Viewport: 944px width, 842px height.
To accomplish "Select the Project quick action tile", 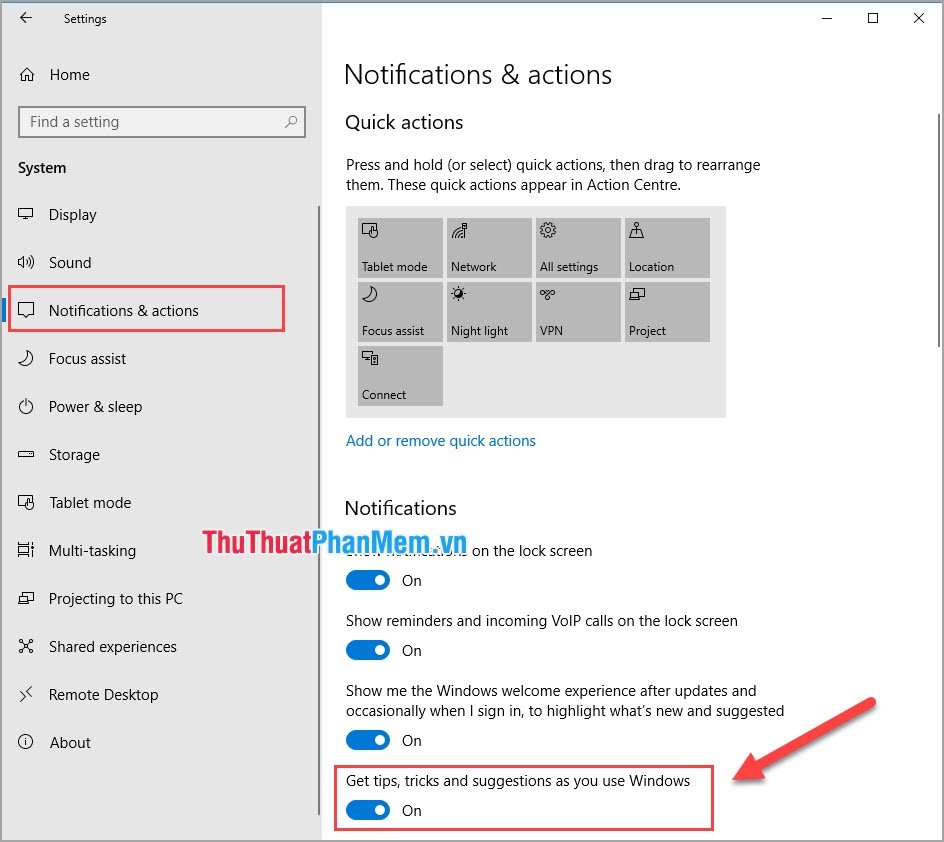I will pyautogui.click(x=666, y=312).
